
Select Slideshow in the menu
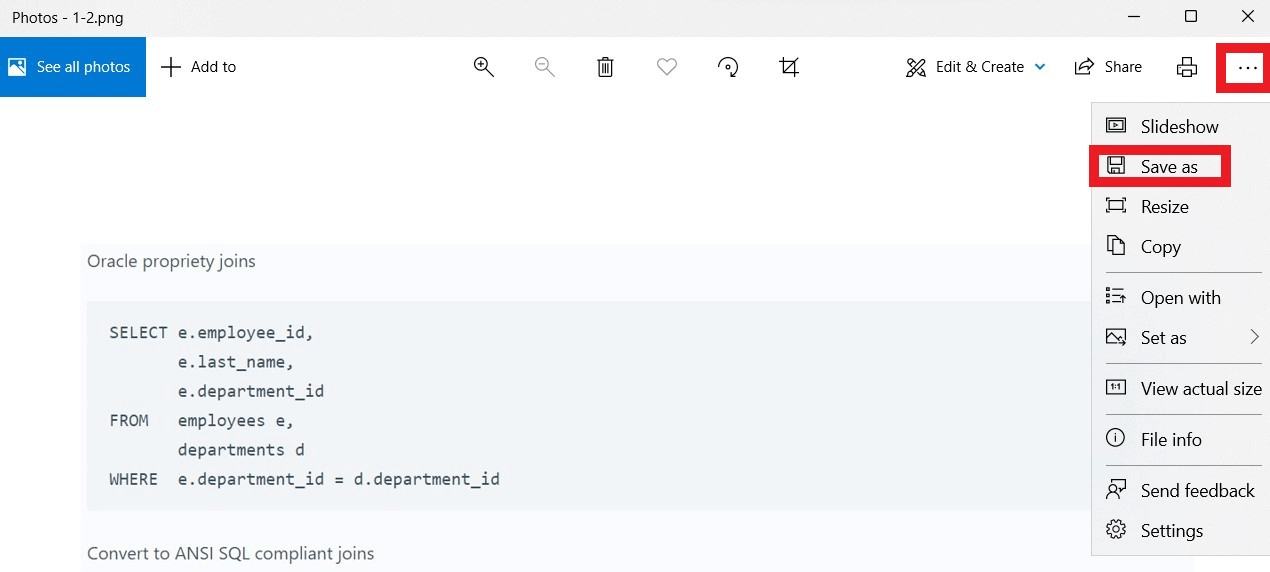click(1178, 127)
